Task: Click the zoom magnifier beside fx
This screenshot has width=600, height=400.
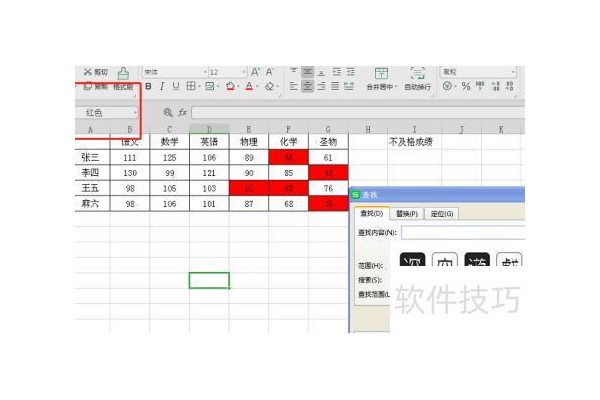Action: click(x=168, y=113)
